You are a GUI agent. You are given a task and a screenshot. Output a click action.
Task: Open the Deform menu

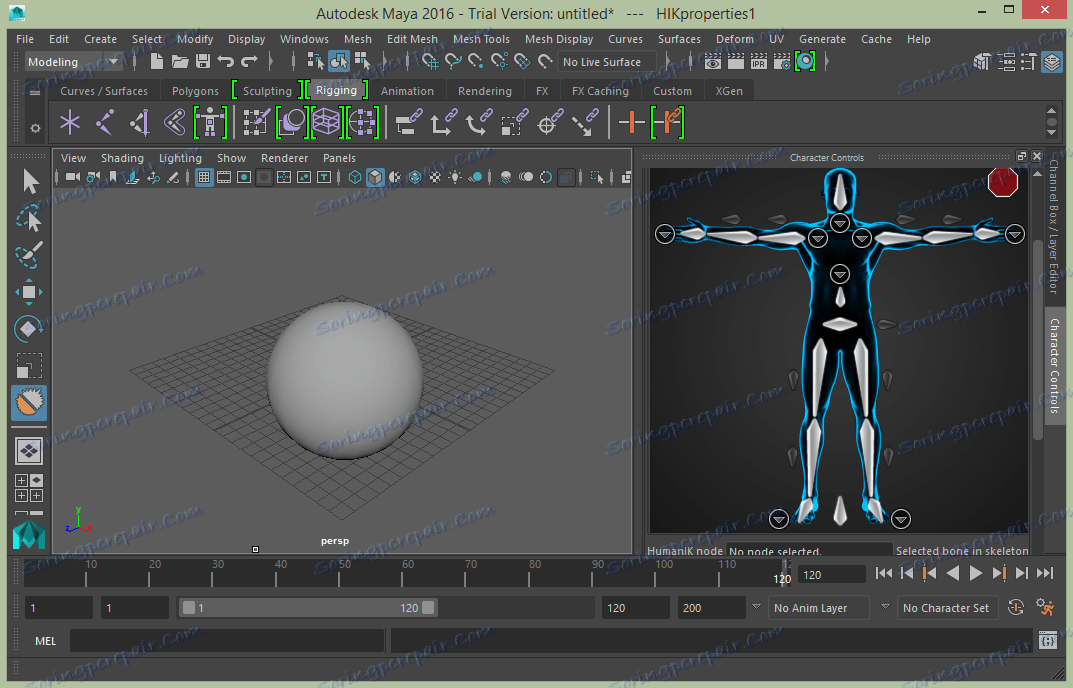(x=734, y=39)
